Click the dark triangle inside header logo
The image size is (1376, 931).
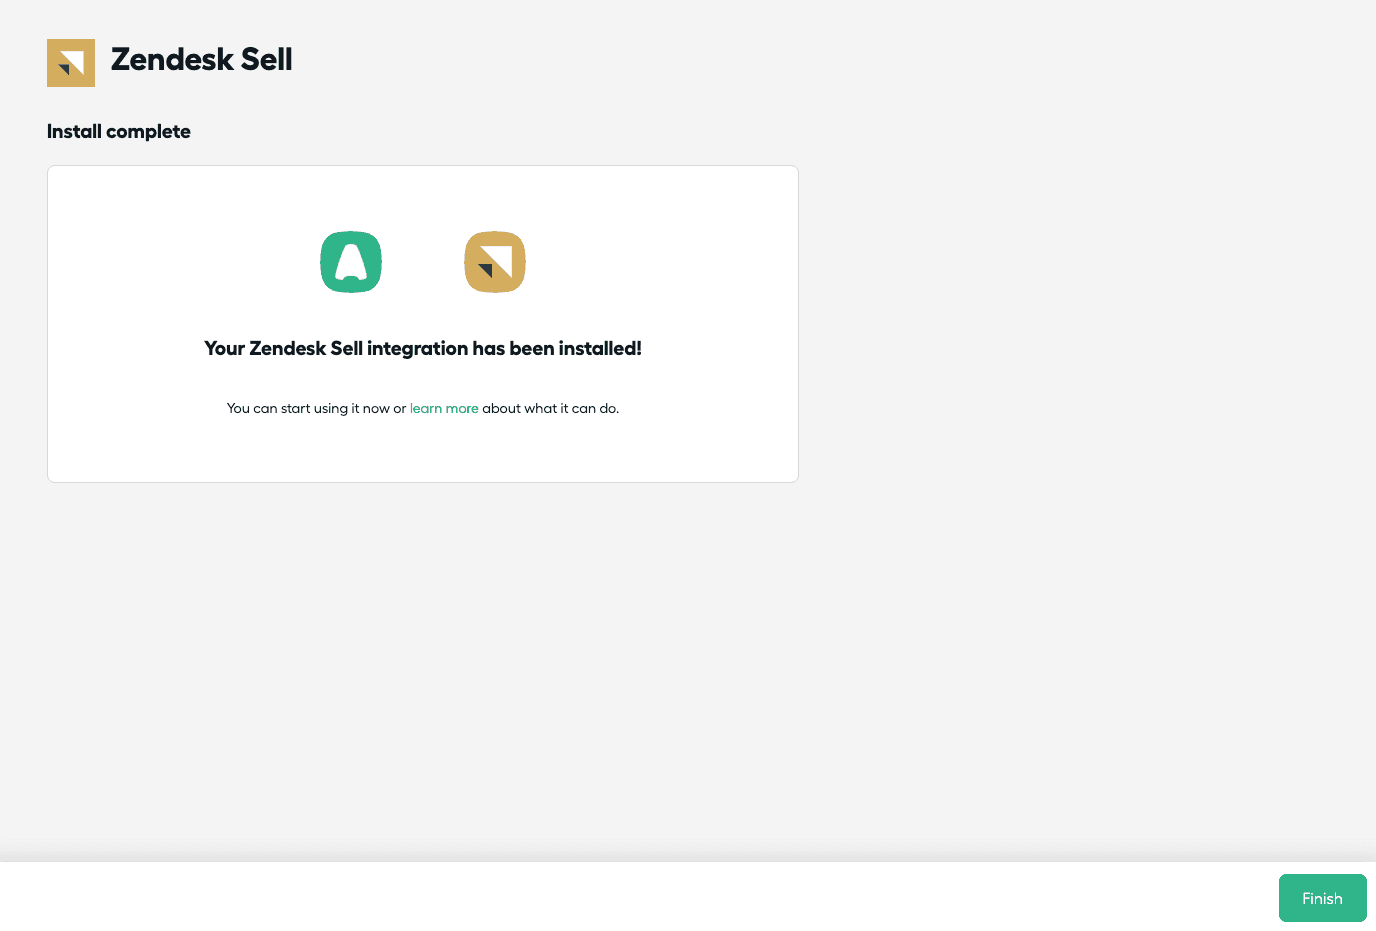(65, 69)
